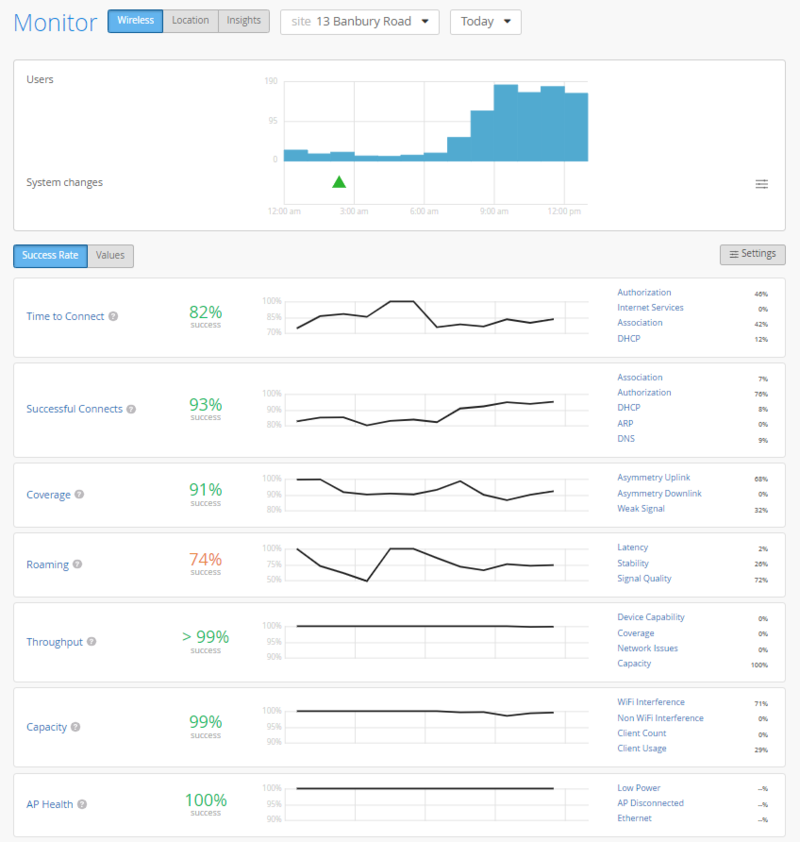Toggle metrics to Values view
This screenshot has height=842, width=800.
coord(110,255)
